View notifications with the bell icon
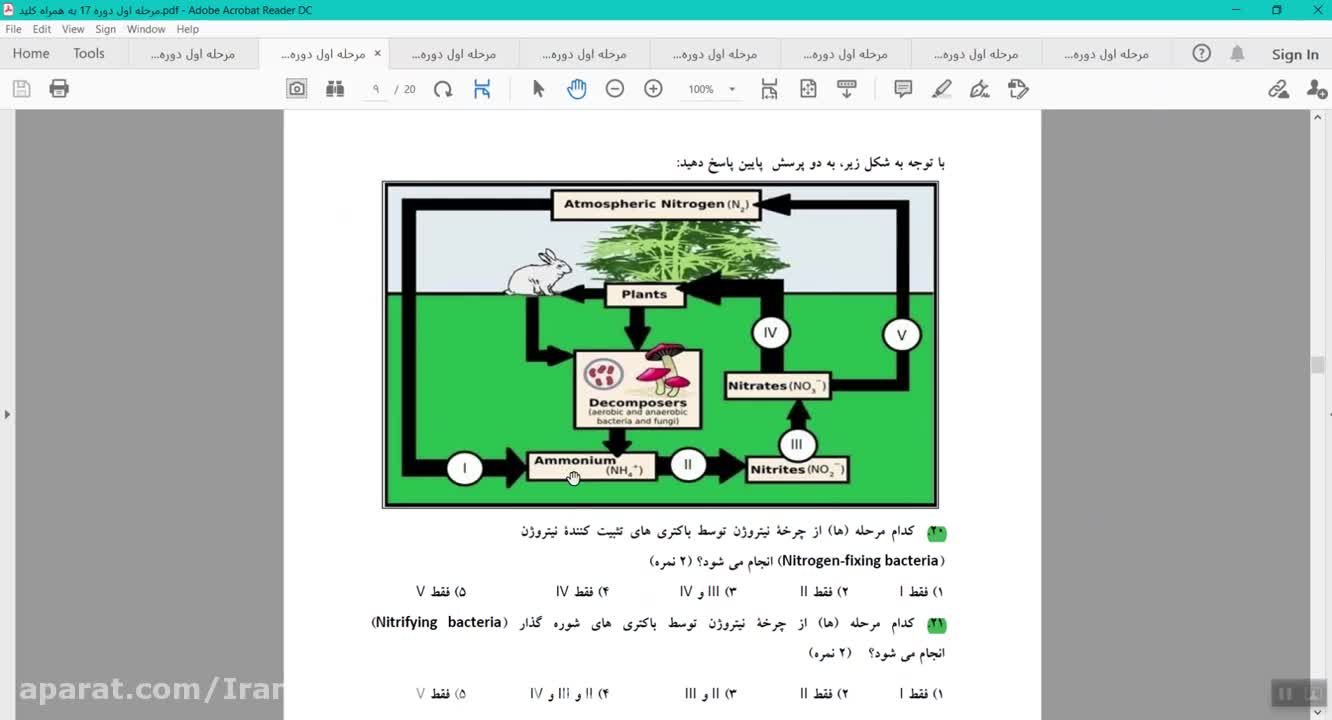Image resolution: width=1332 pixels, height=720 pixels. pos(1238,54)
